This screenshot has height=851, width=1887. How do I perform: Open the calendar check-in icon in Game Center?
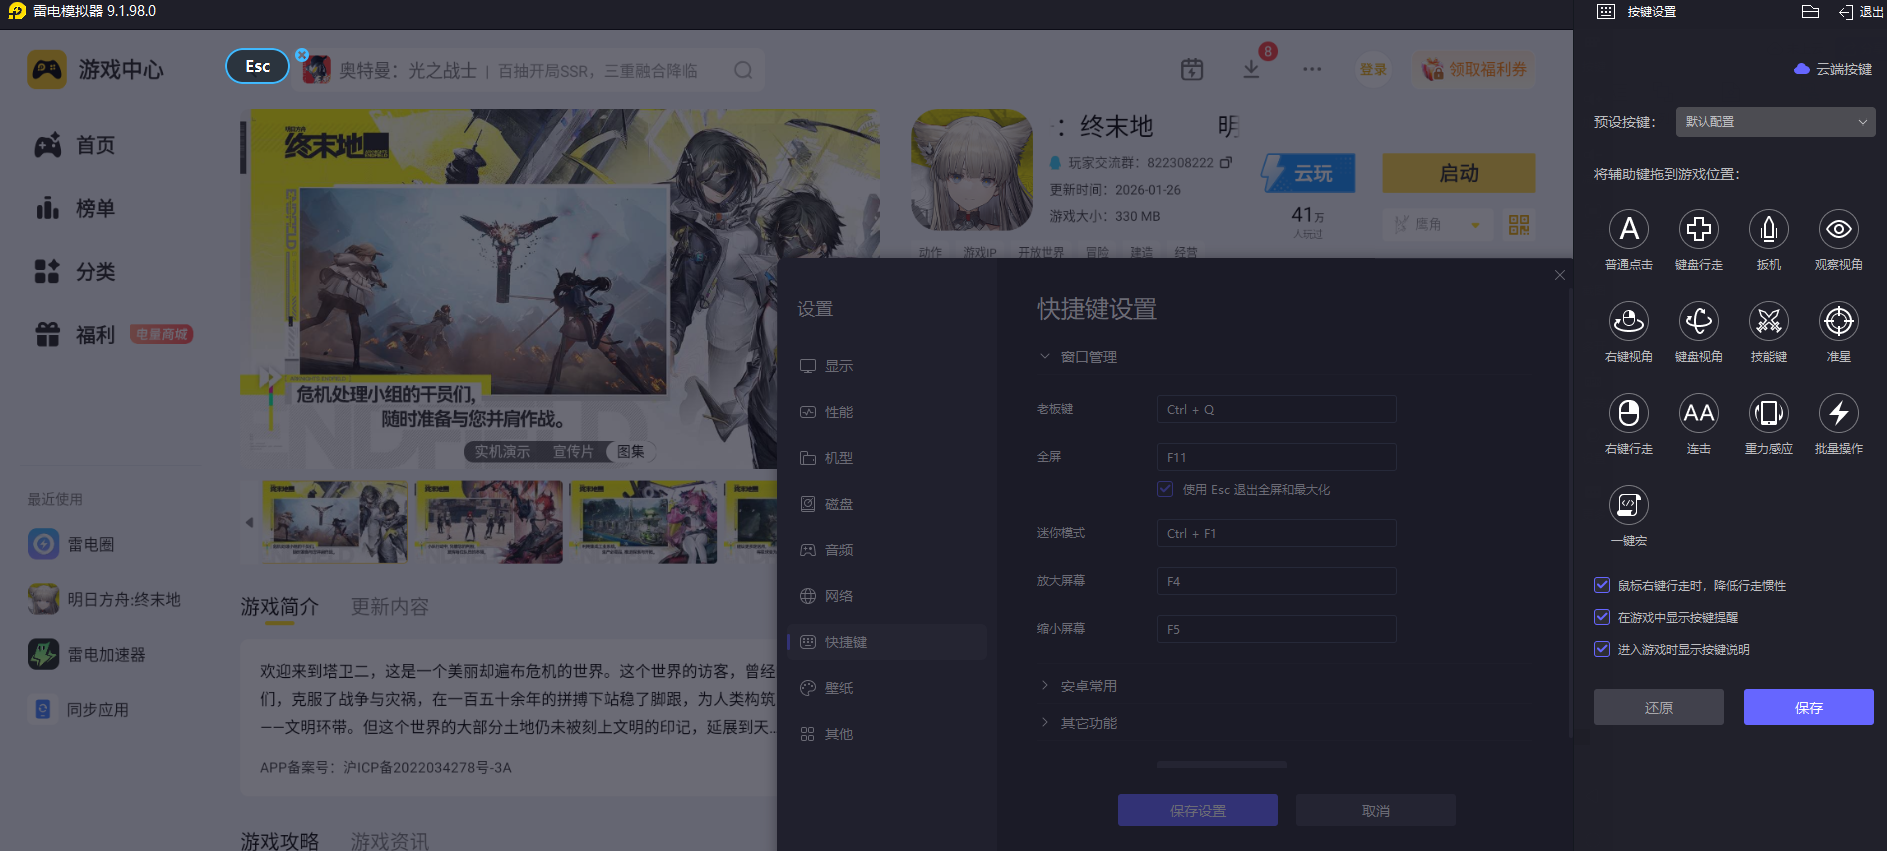click(1192, 69)
